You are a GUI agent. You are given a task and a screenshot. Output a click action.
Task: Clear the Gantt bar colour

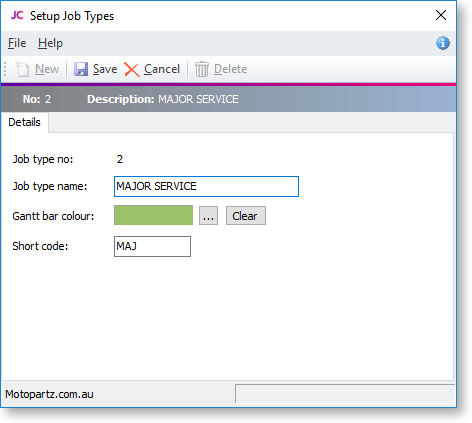[x=246, y=216]
